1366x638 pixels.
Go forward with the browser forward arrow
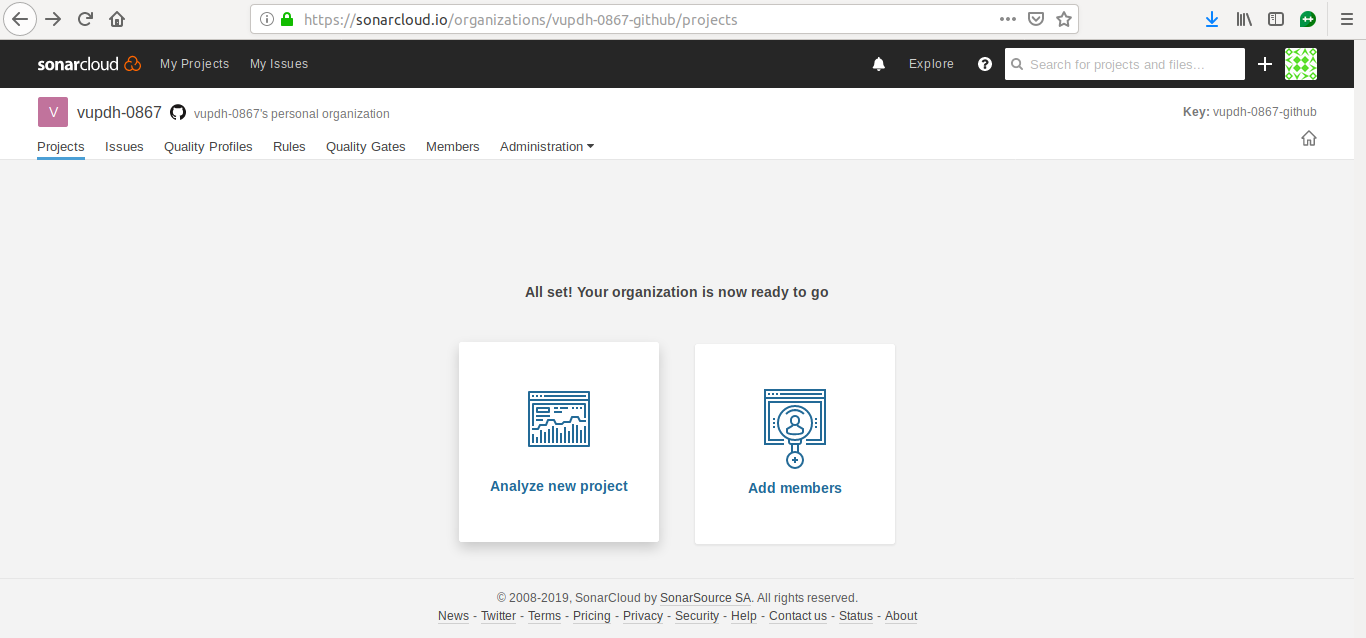tap(53, 19)
